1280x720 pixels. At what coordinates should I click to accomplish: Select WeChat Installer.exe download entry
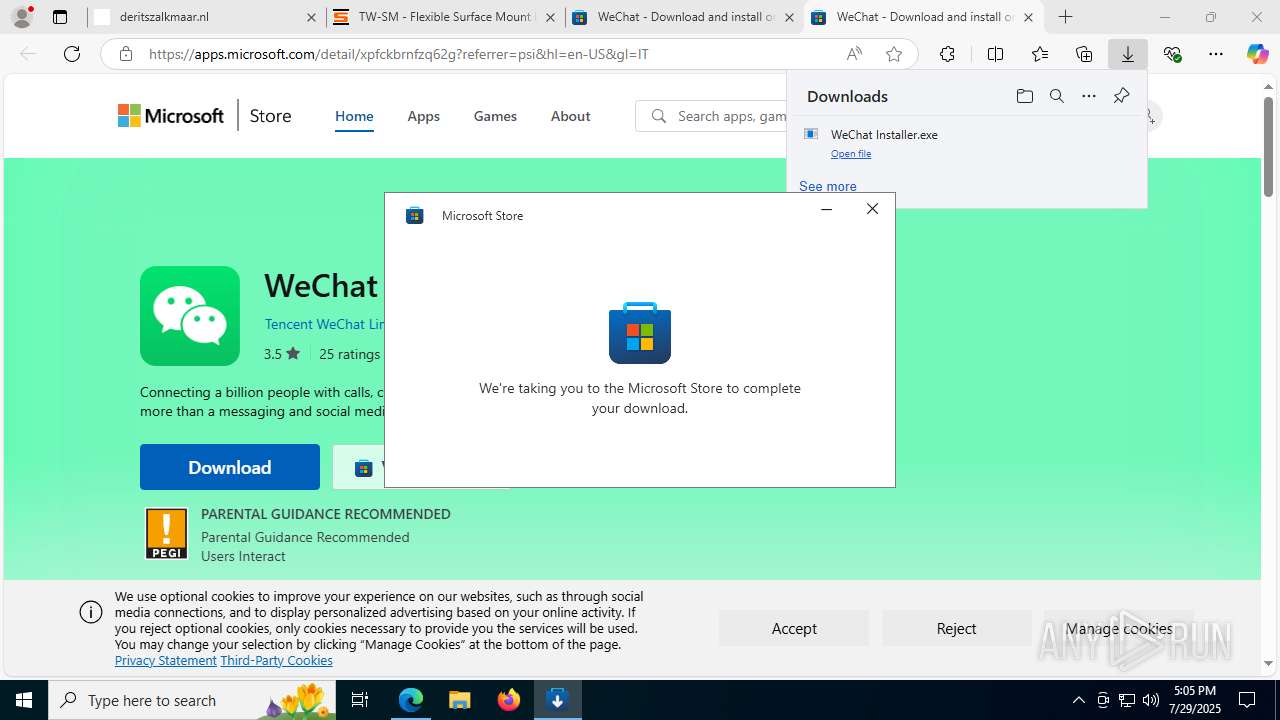click(966, 143)
